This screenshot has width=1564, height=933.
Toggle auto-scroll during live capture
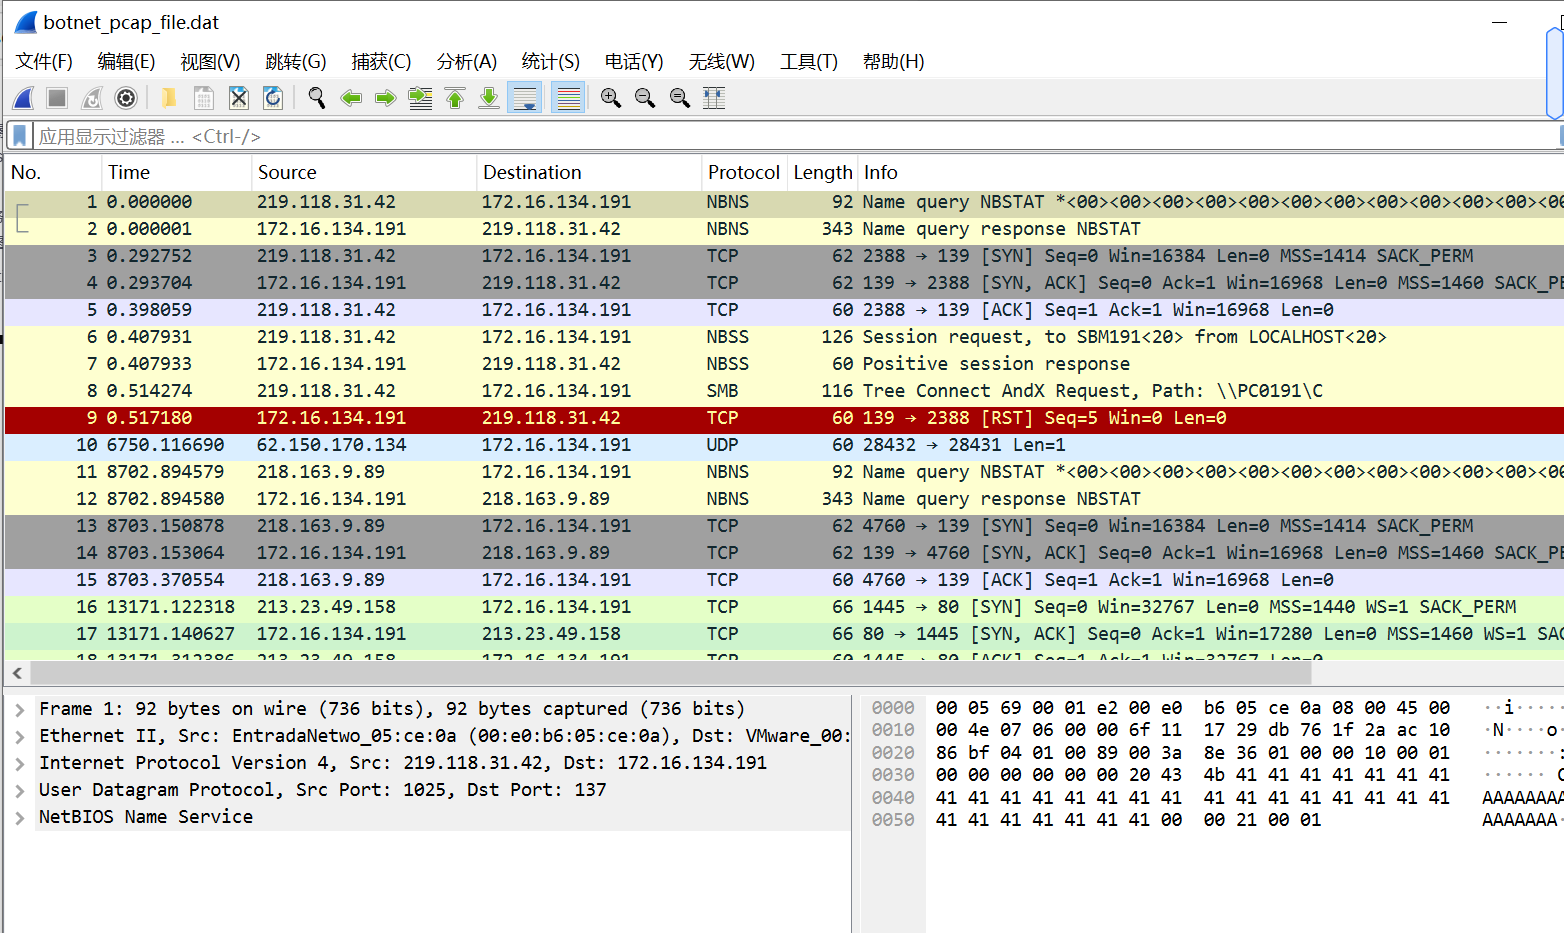[524, 98]
